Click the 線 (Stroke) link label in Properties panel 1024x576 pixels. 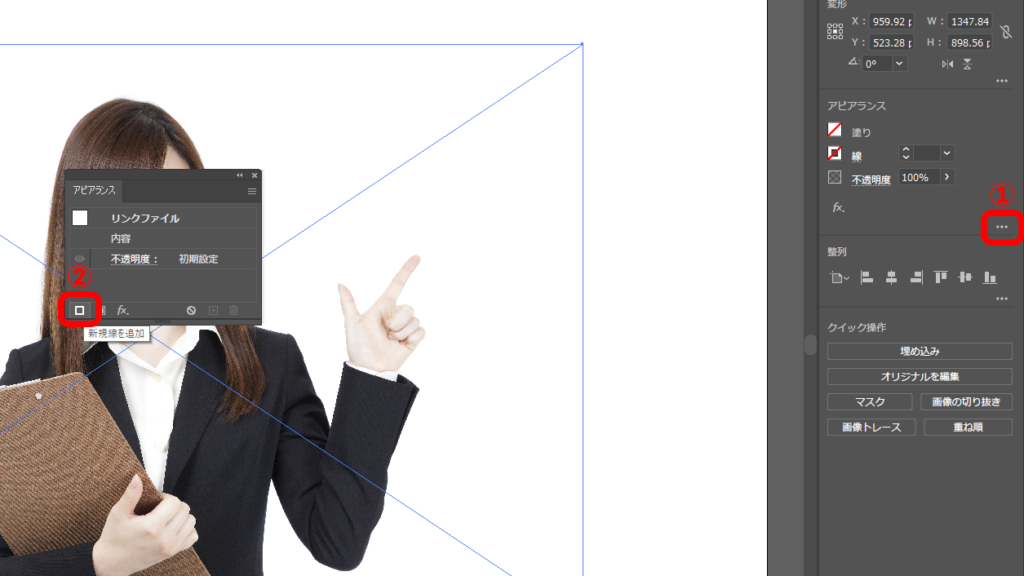tap(857, 156)
